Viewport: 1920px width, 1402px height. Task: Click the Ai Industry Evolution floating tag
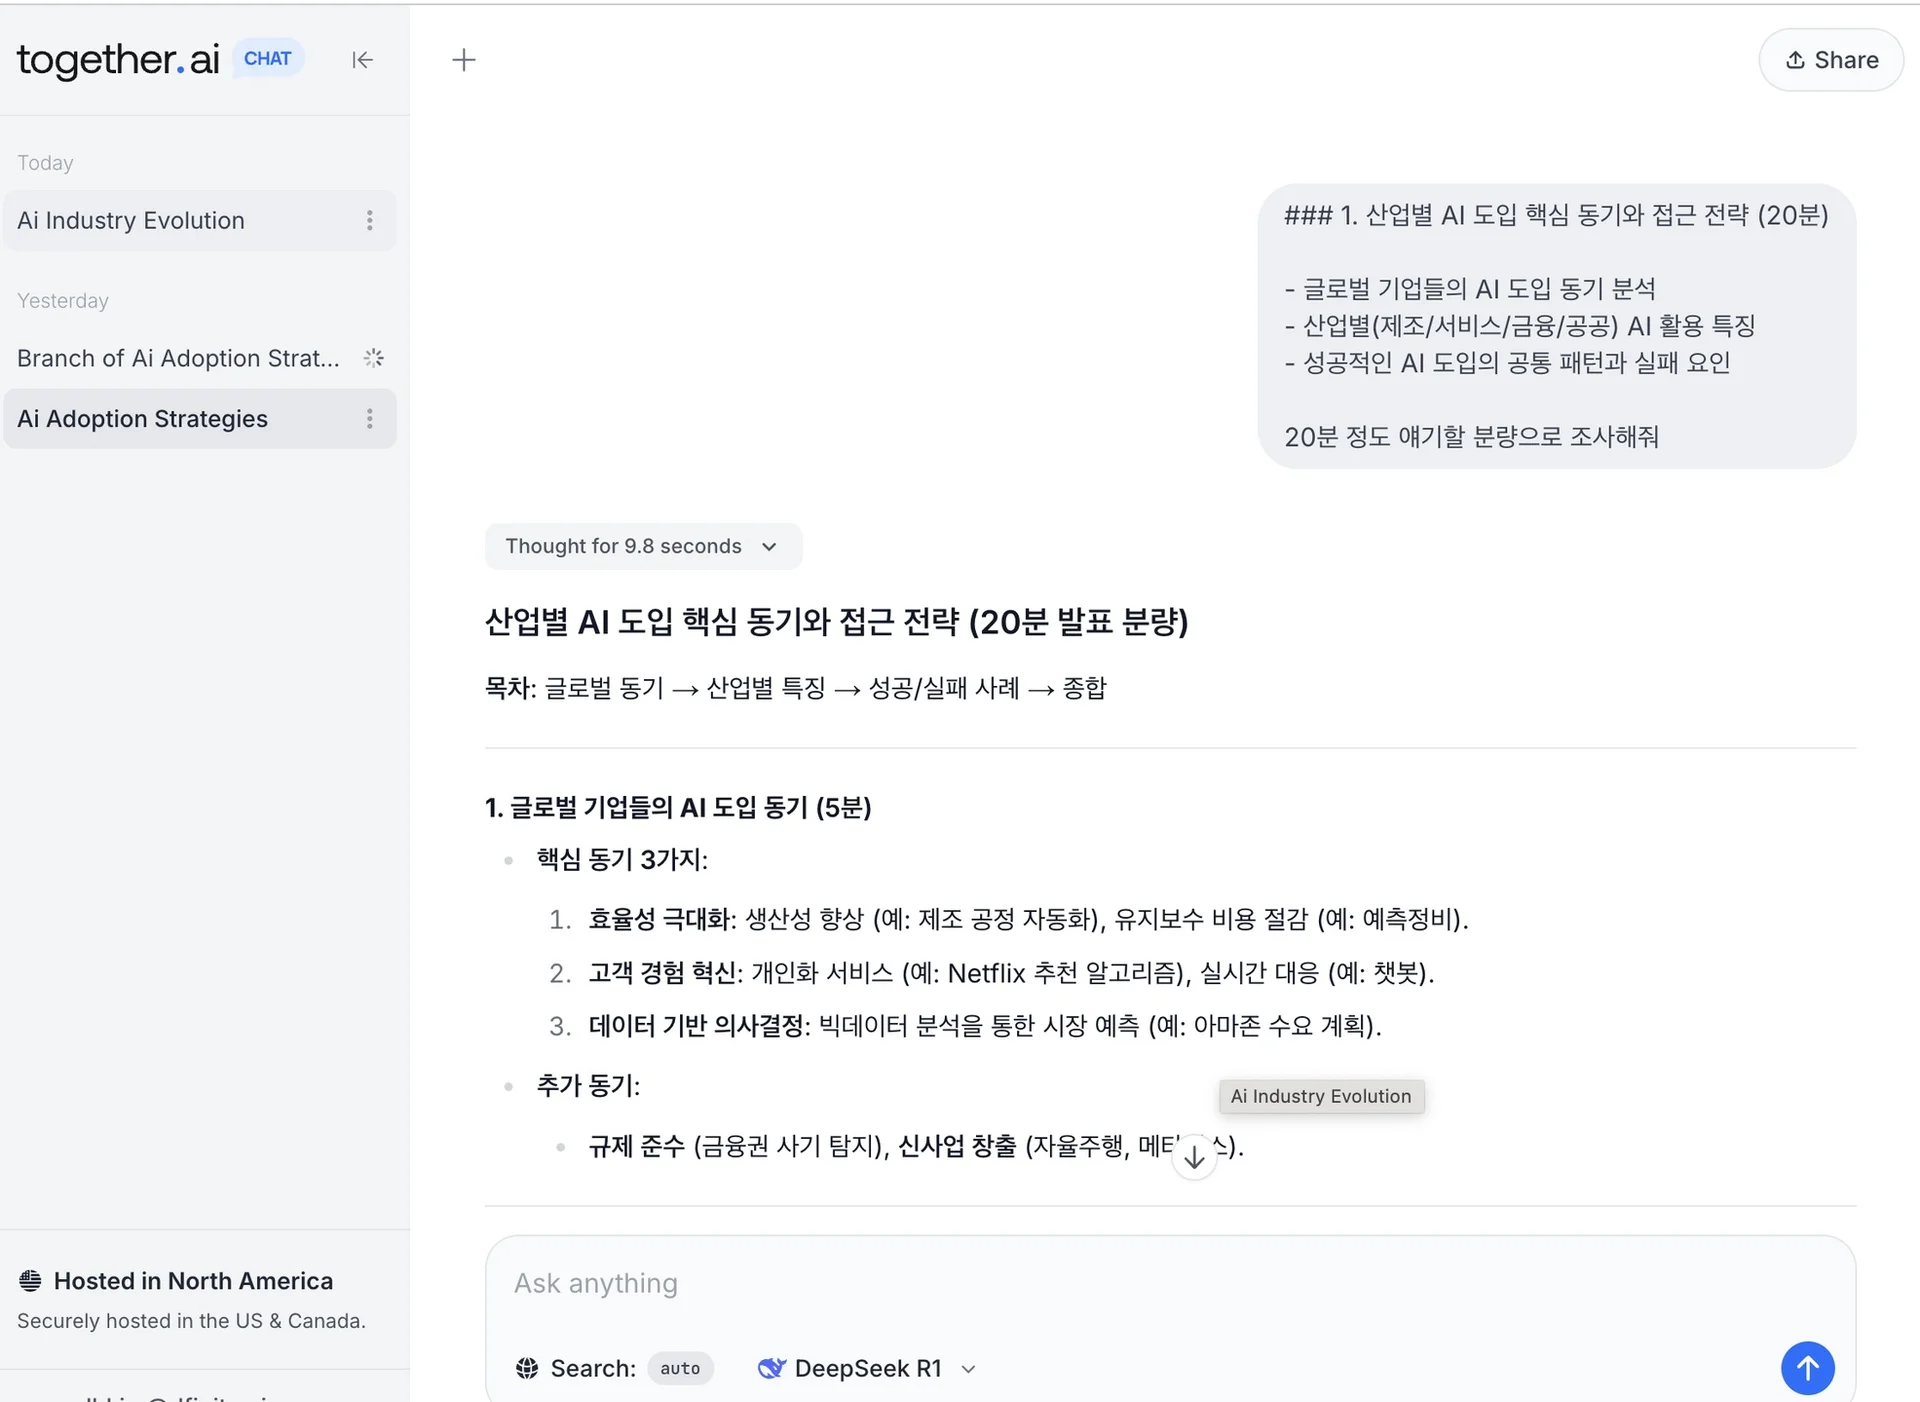pos(1320,1096)
